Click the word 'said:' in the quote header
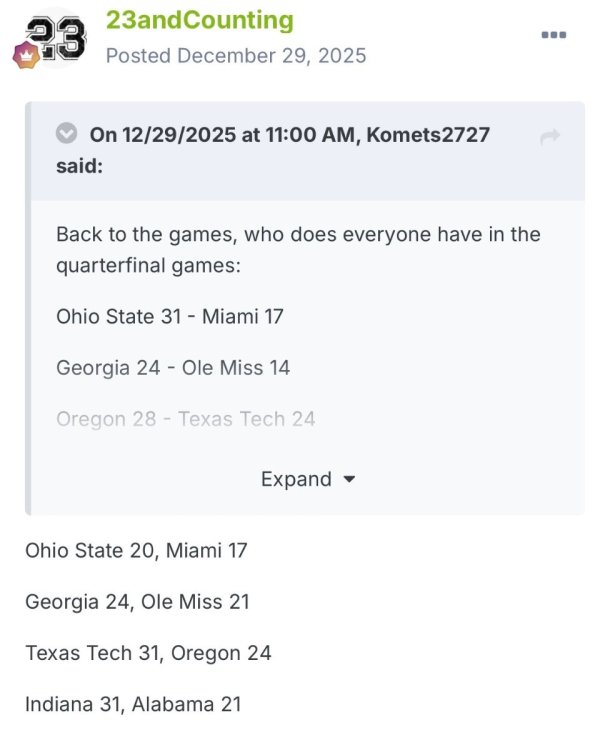 click(x=79, y=166)
